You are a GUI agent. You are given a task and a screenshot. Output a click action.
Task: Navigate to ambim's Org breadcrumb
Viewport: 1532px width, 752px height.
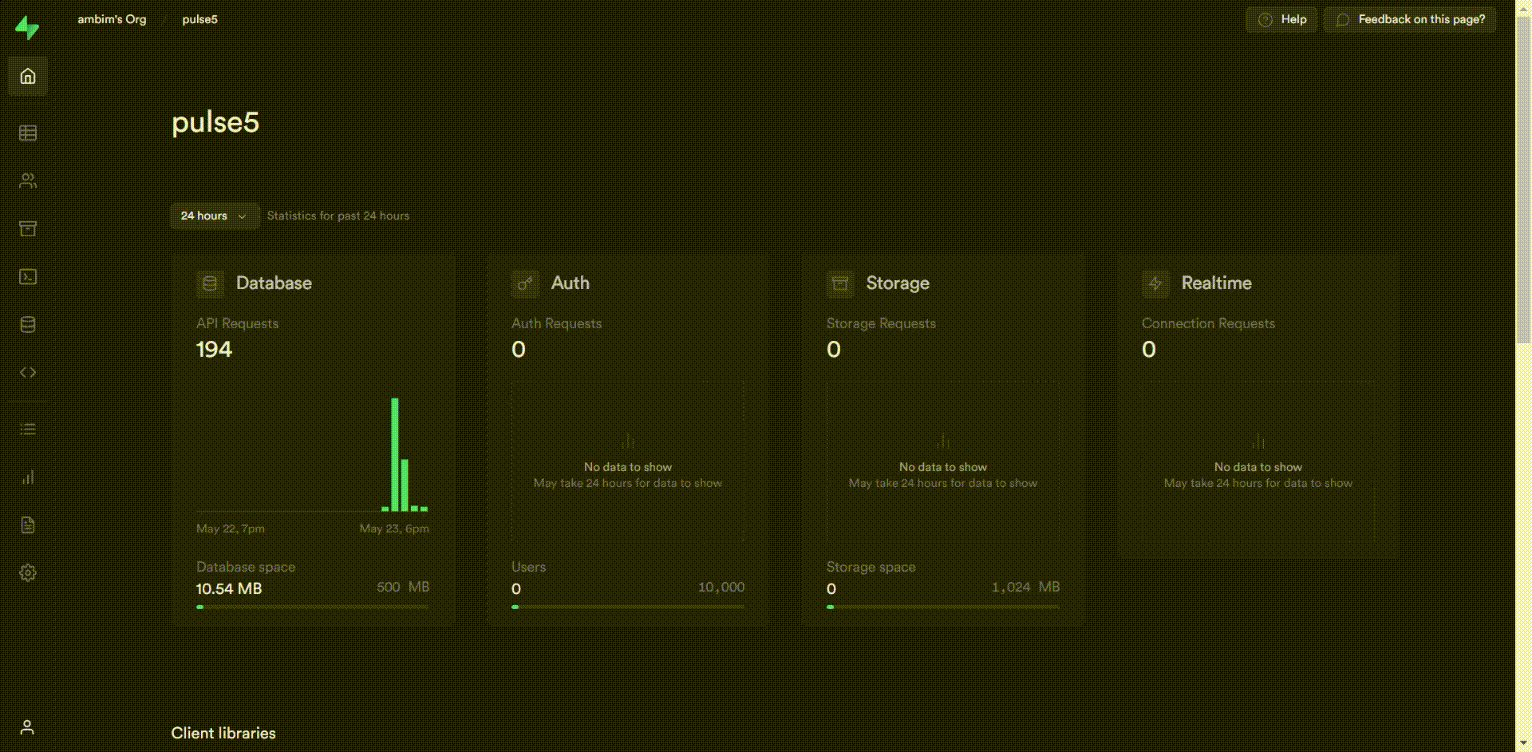(x=112, y=20)
